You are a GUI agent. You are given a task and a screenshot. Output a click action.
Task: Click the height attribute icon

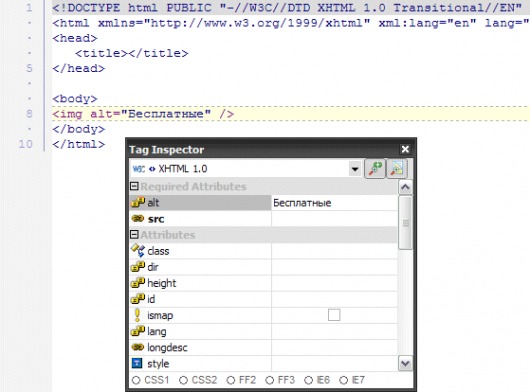(138, 283)
